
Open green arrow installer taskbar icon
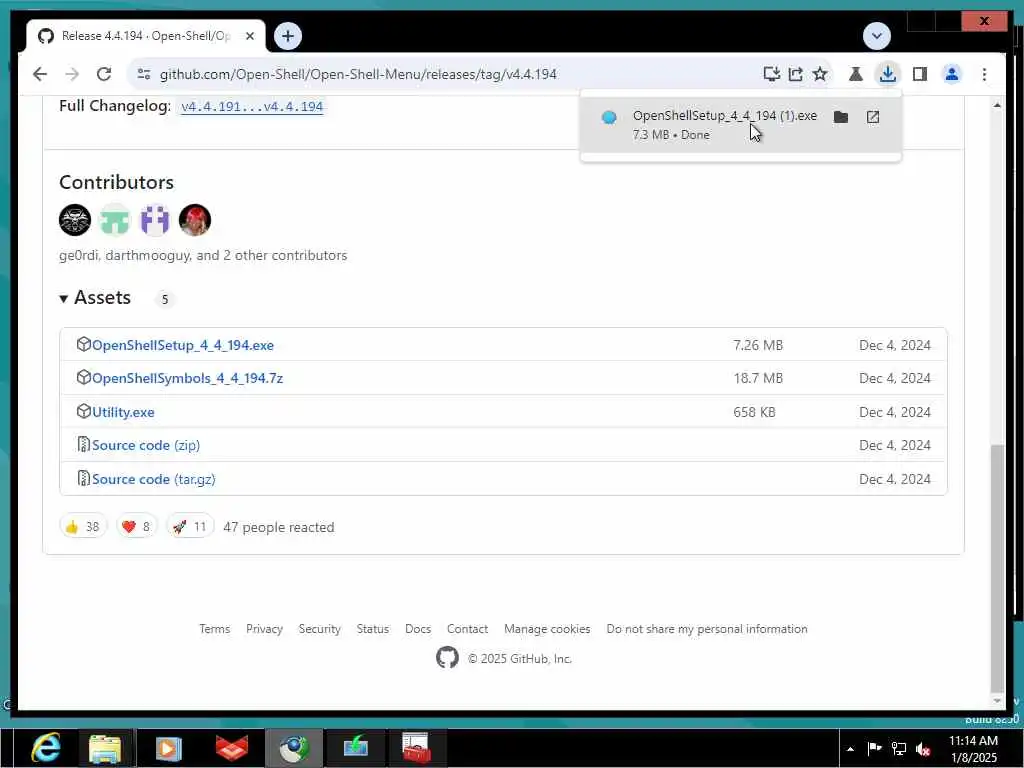[355, 748]
